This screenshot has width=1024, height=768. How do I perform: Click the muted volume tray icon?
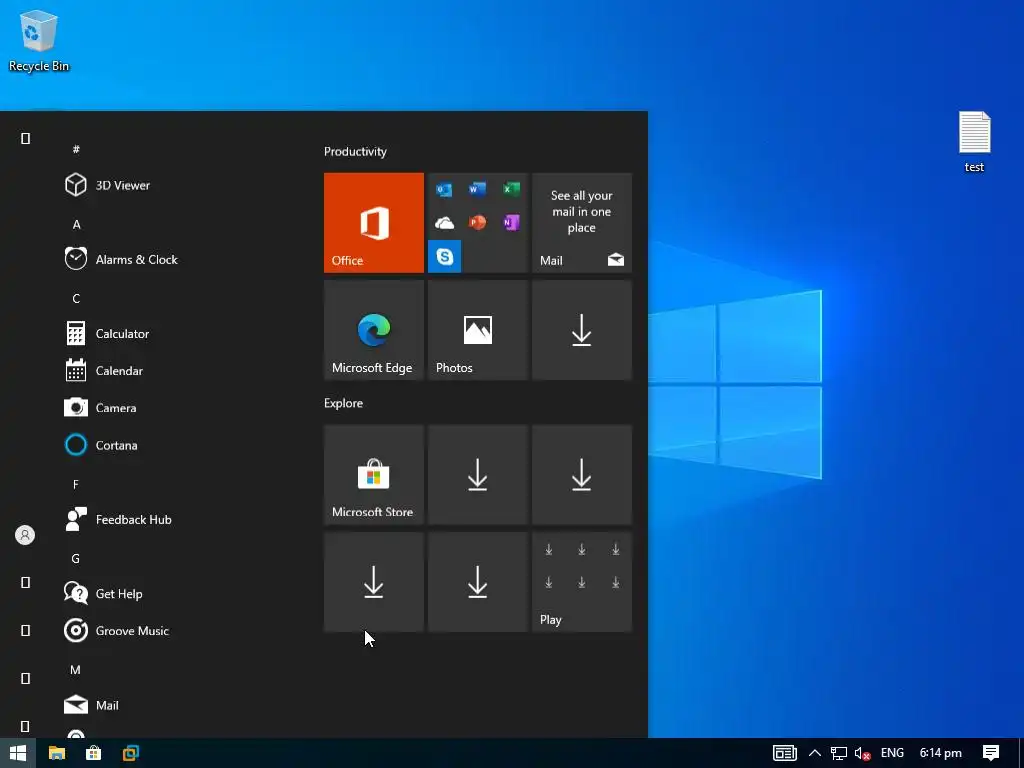point(862,753)
